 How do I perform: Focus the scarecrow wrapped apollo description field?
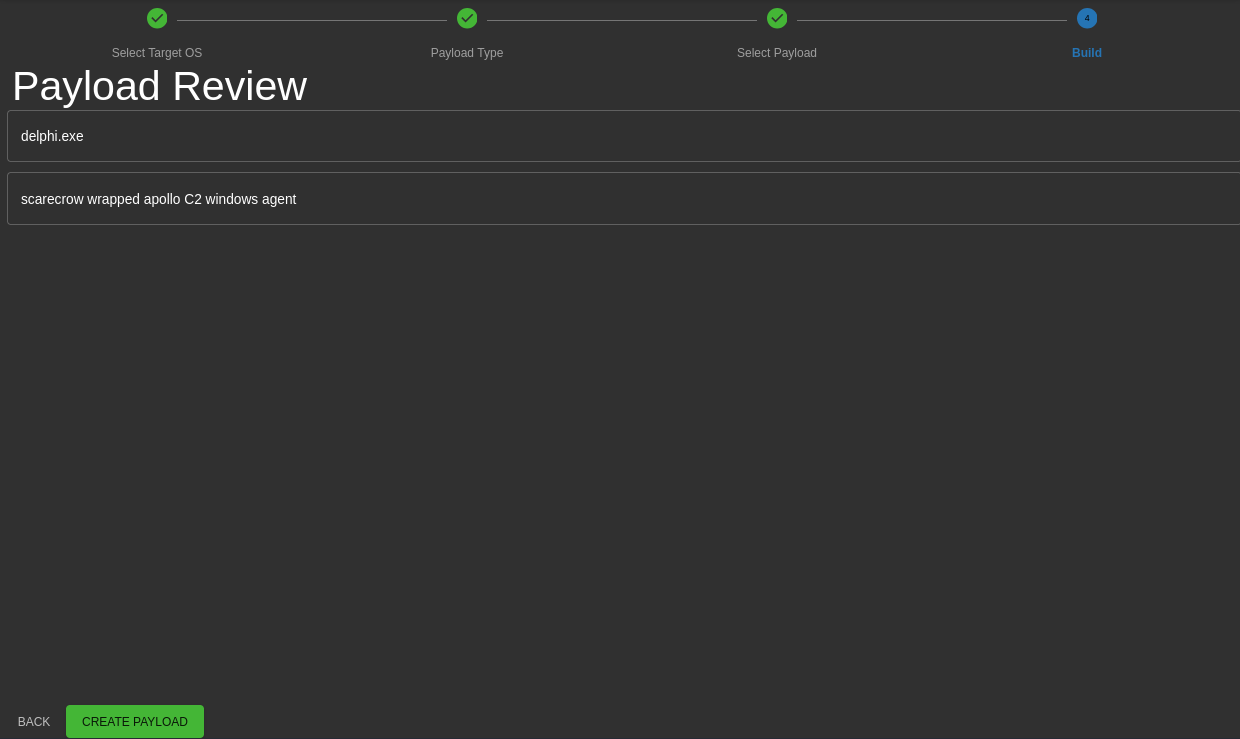point(623,198)
